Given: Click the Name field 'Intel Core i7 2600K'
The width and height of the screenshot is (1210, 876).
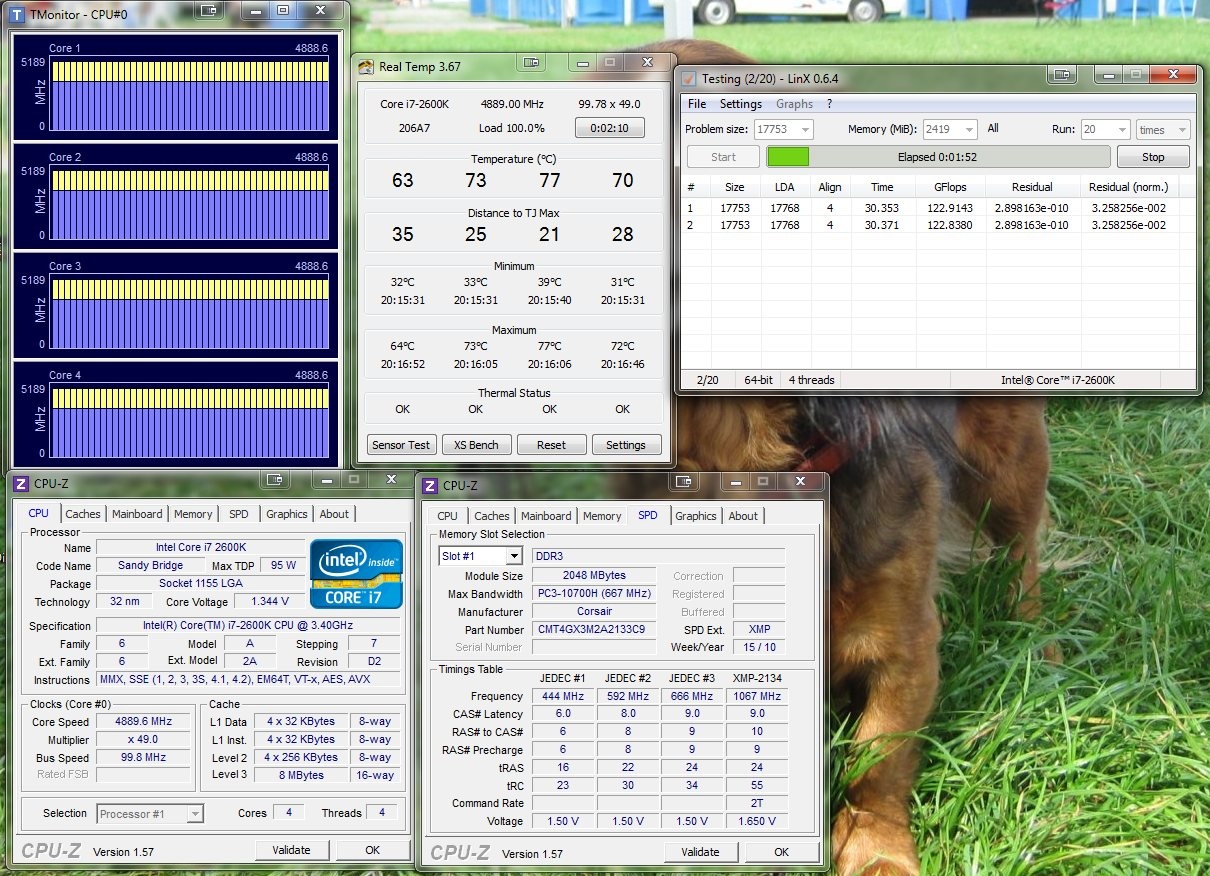Looking at the screenshot, I should [x=201, y=548].
